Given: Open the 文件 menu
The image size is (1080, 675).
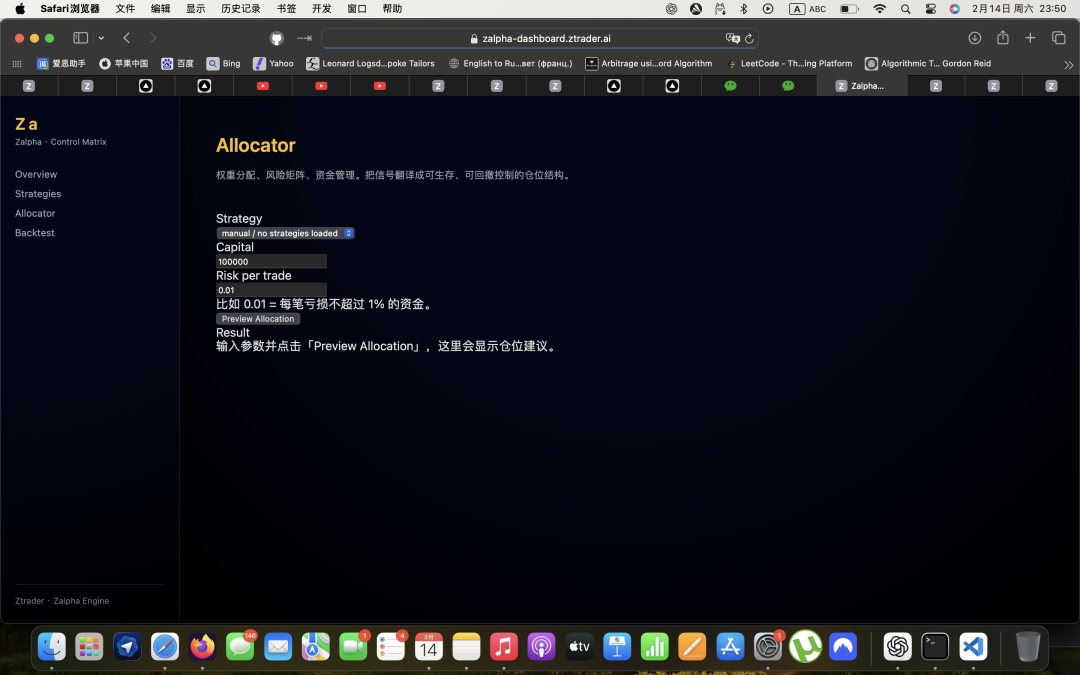Looking at the screenshot, I should (x=125, y=9).
